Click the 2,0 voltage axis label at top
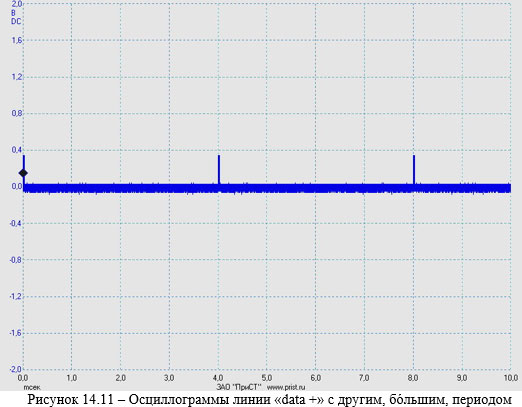This screenshot has height=407, width=522. click(x=17, y=4)
